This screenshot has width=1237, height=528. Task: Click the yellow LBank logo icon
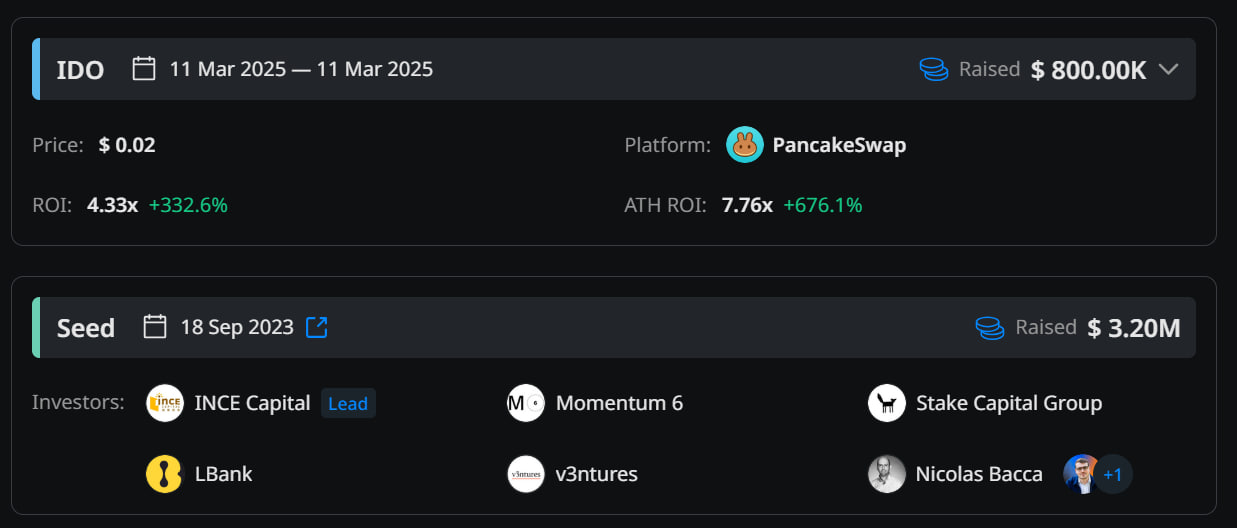pos(165,474)
